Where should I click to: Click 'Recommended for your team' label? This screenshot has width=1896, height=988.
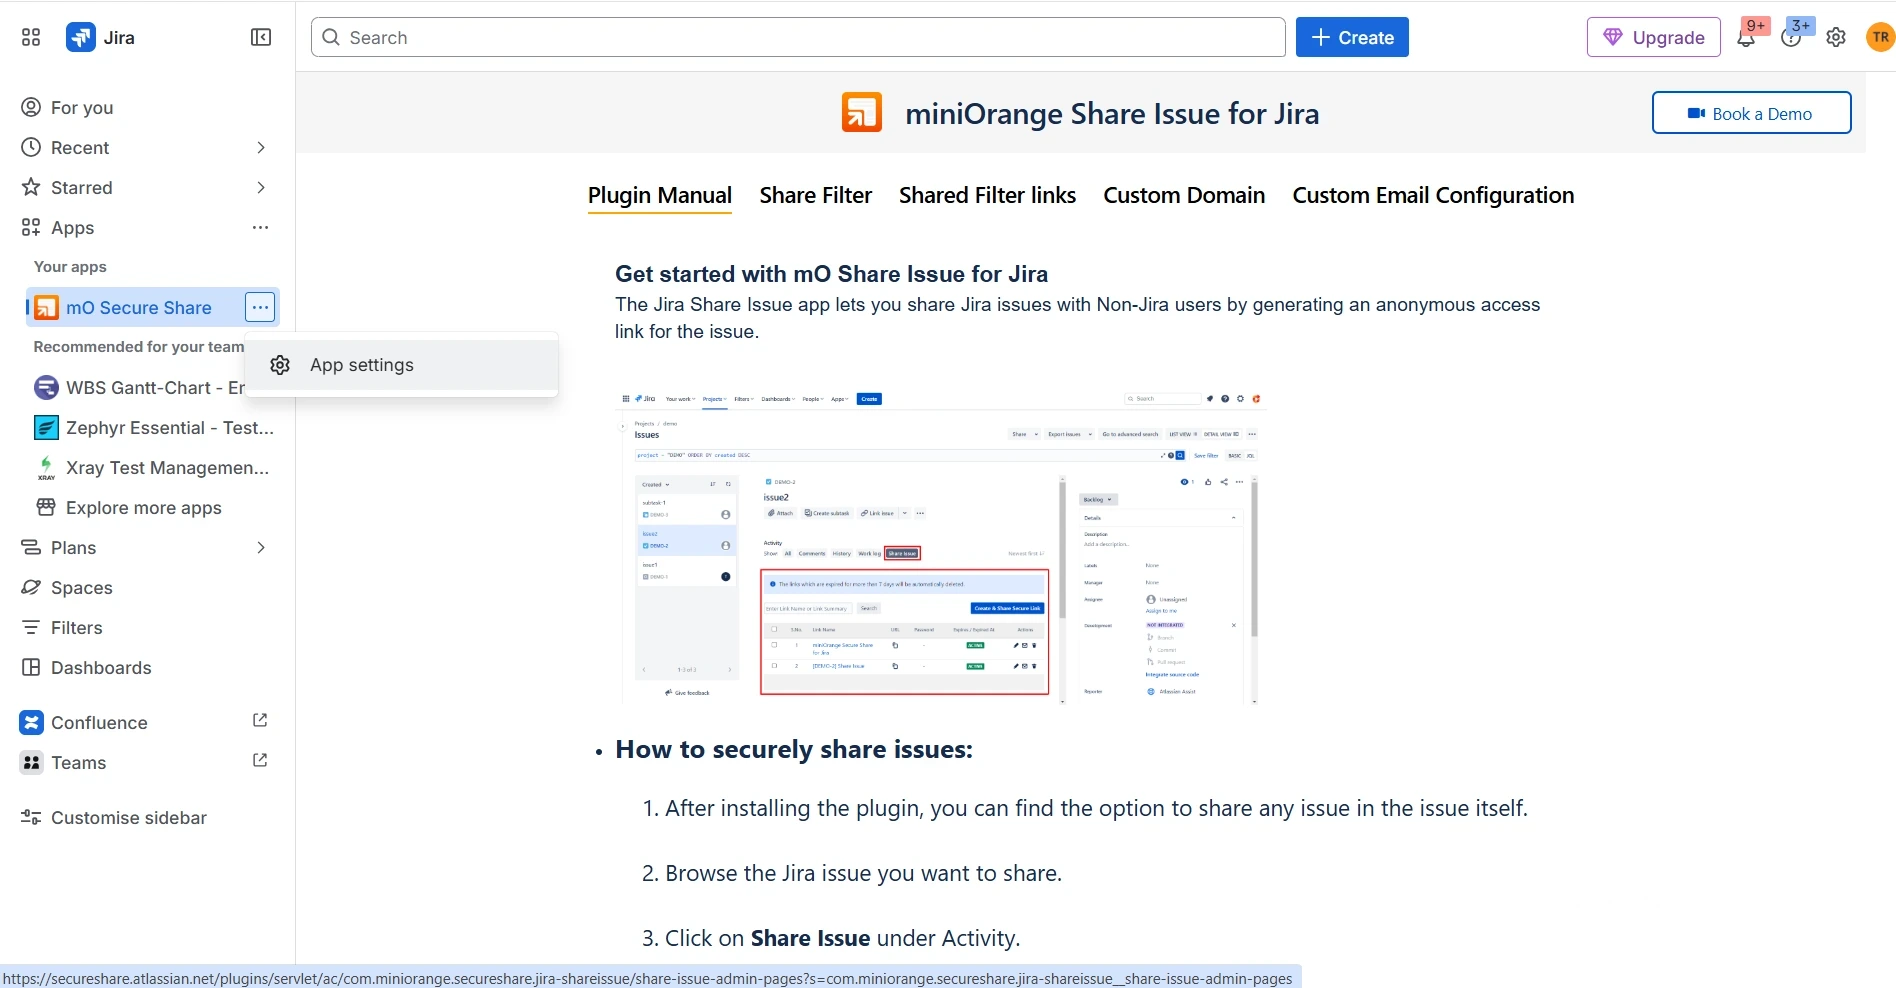[x=139, y=346]
